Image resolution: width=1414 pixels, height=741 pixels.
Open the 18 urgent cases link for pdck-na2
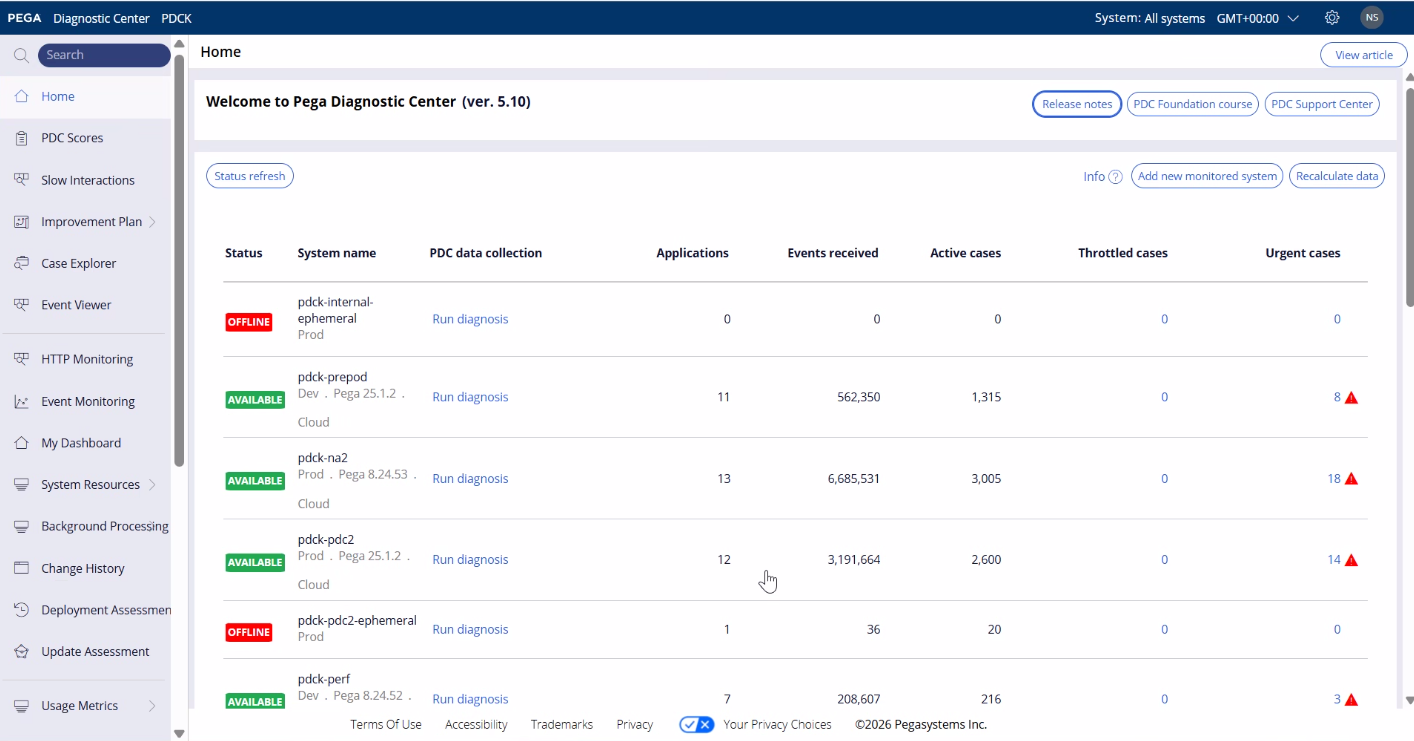pos(1334,479)
